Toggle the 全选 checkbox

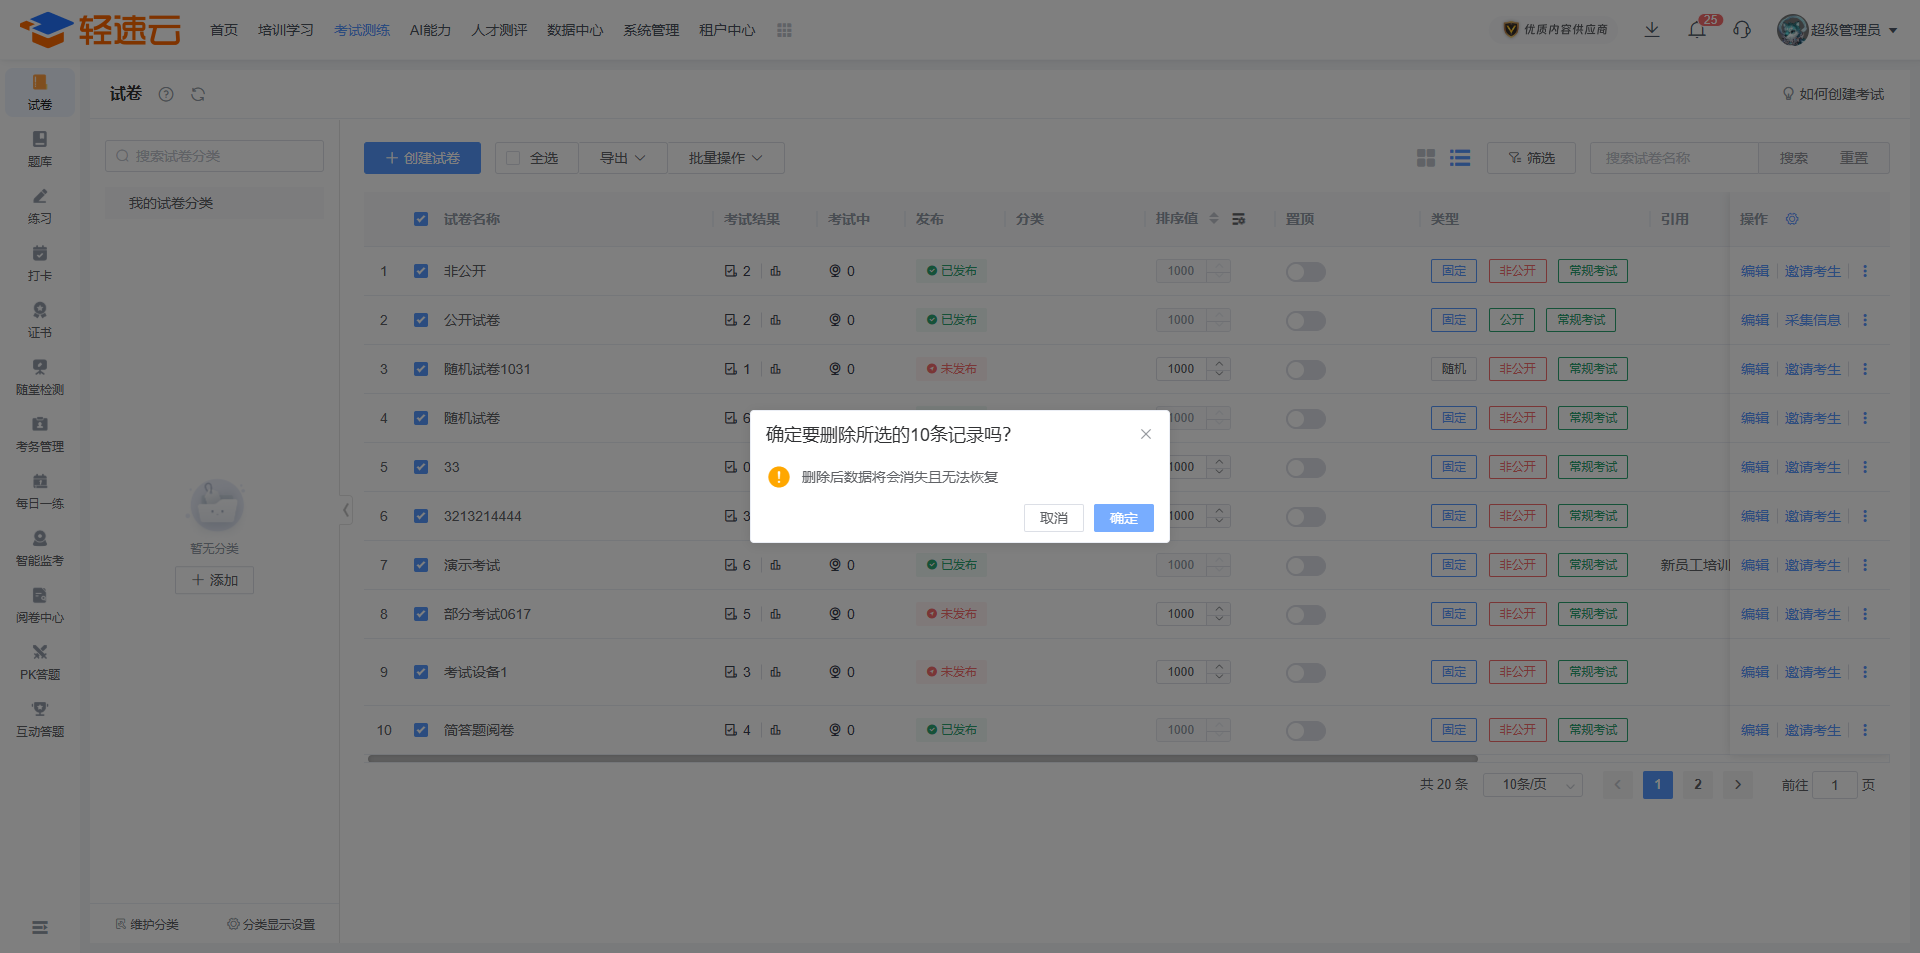(x=513, y=158)
